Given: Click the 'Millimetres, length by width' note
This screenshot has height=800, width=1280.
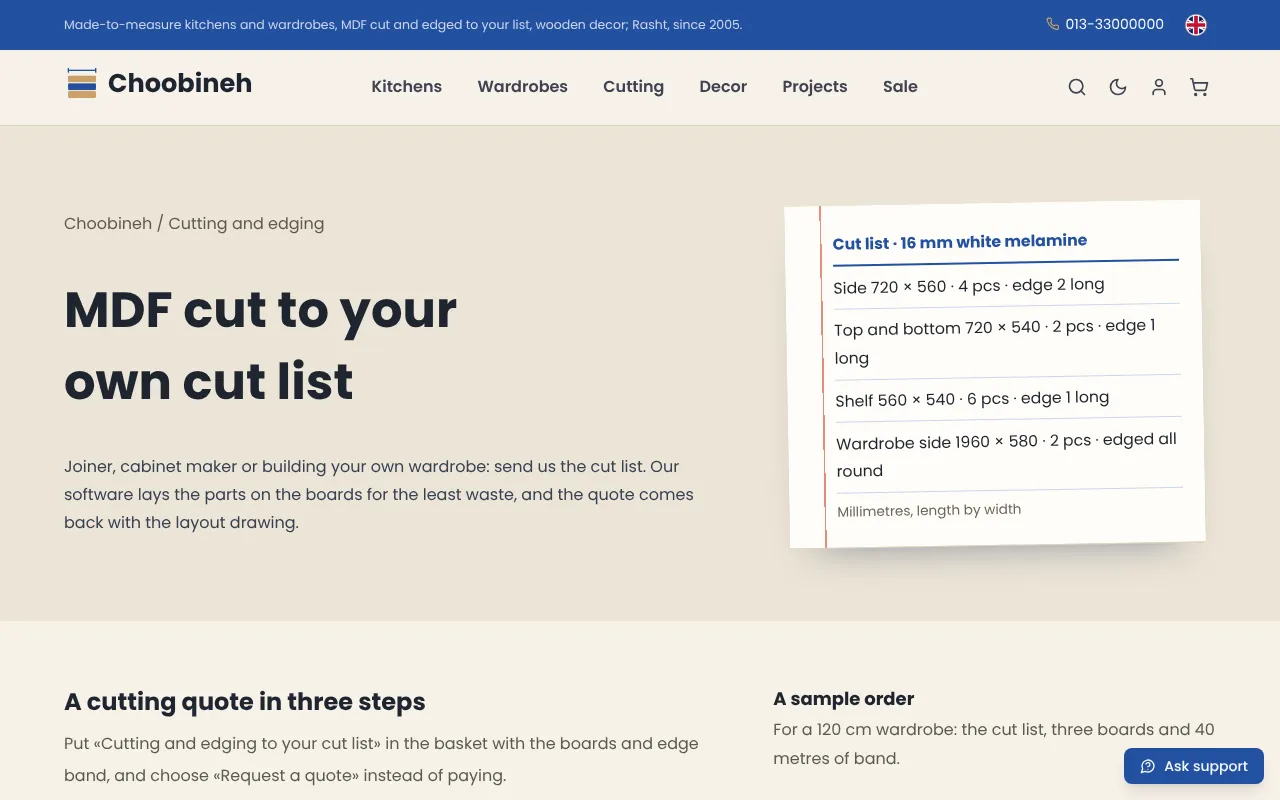Looking at the screenshot, I should (929, 510).
